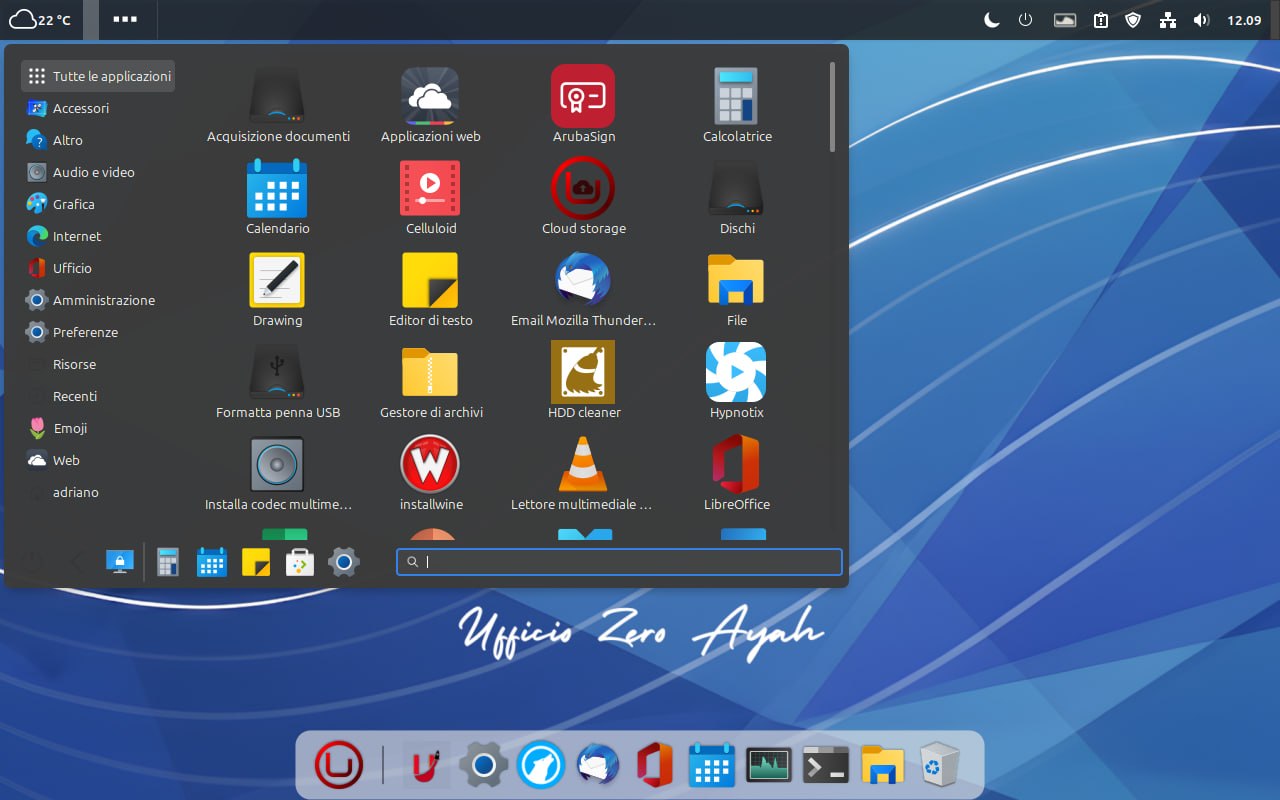Open the Applicazioni web launcher
The image size is (1280, 800).
pos(430,106)
